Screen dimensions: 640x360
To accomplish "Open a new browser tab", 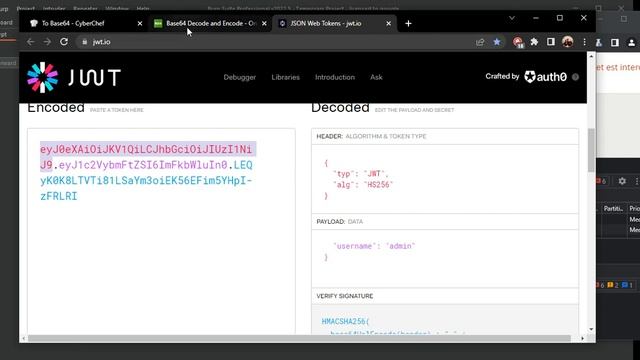I will [408, 23].
